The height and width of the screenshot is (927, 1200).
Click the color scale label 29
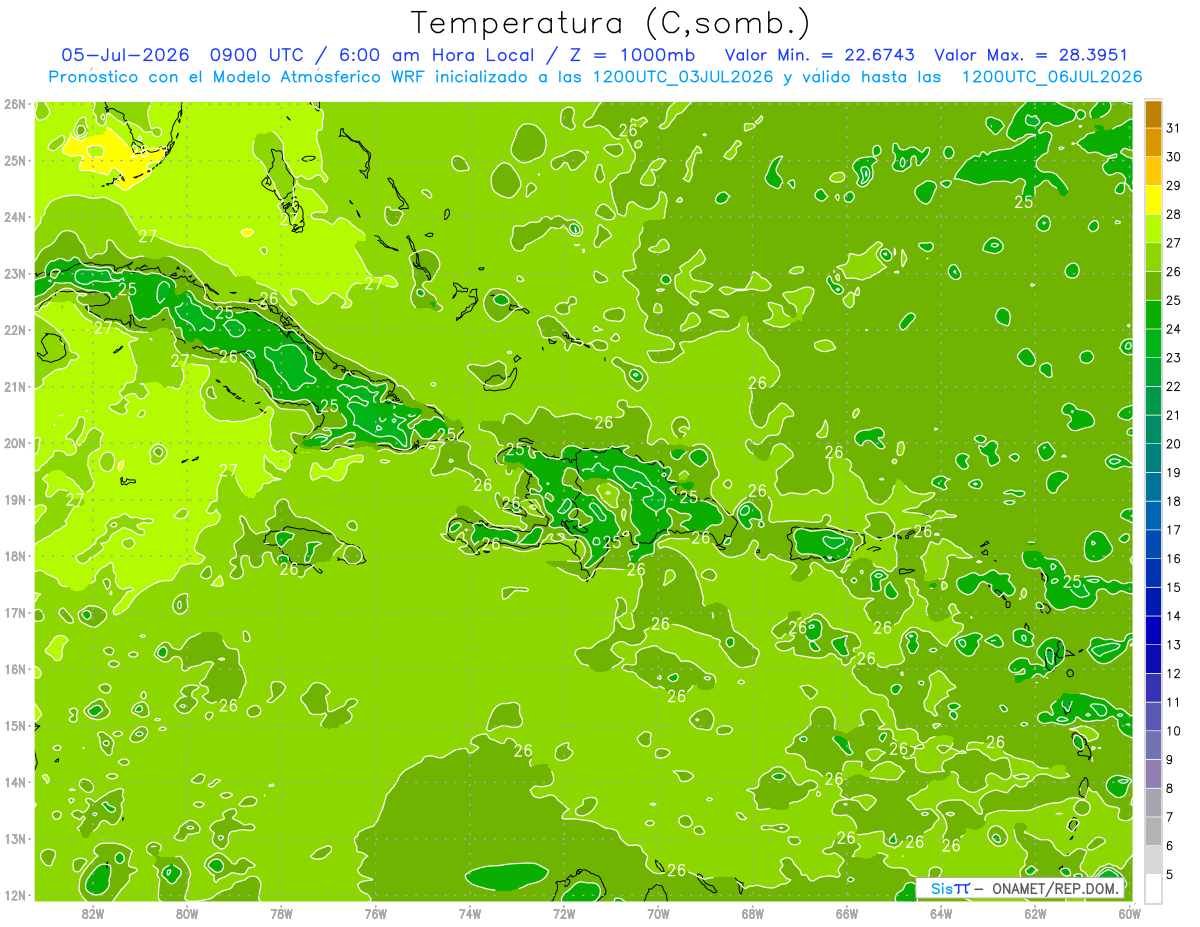[1174, 186]
